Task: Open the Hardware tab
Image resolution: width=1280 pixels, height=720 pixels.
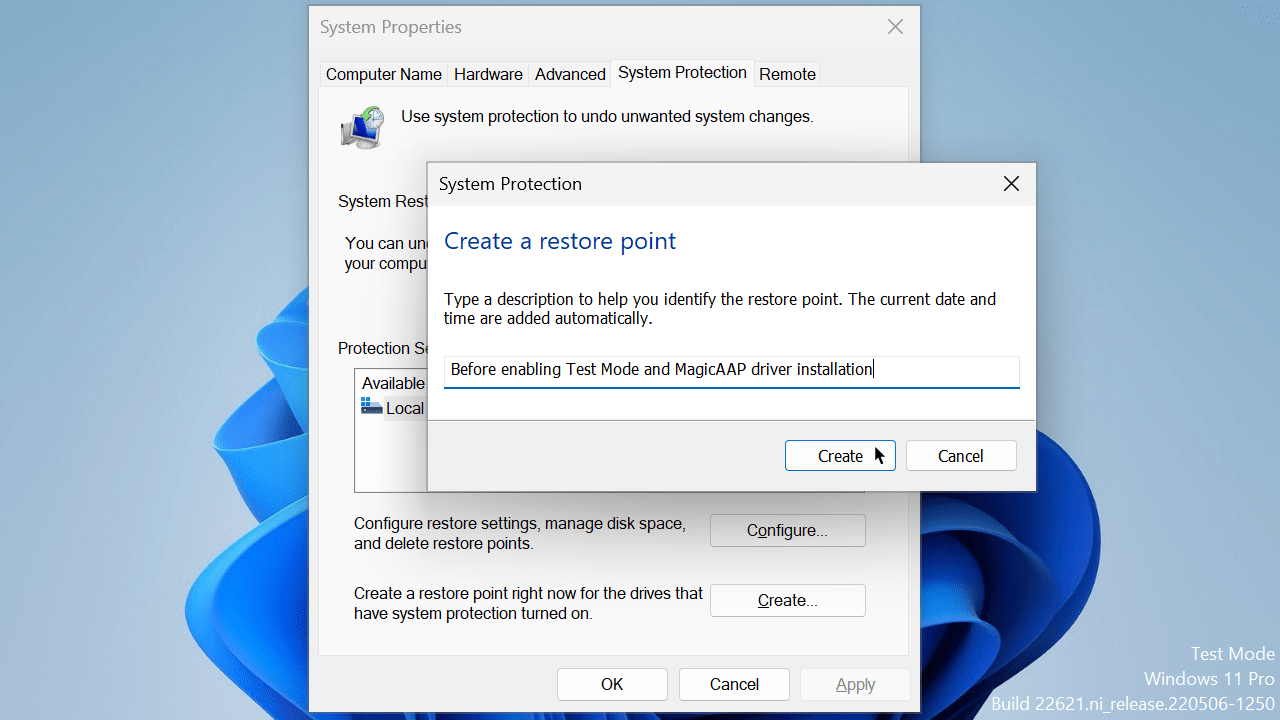Action: pos(488,74)
